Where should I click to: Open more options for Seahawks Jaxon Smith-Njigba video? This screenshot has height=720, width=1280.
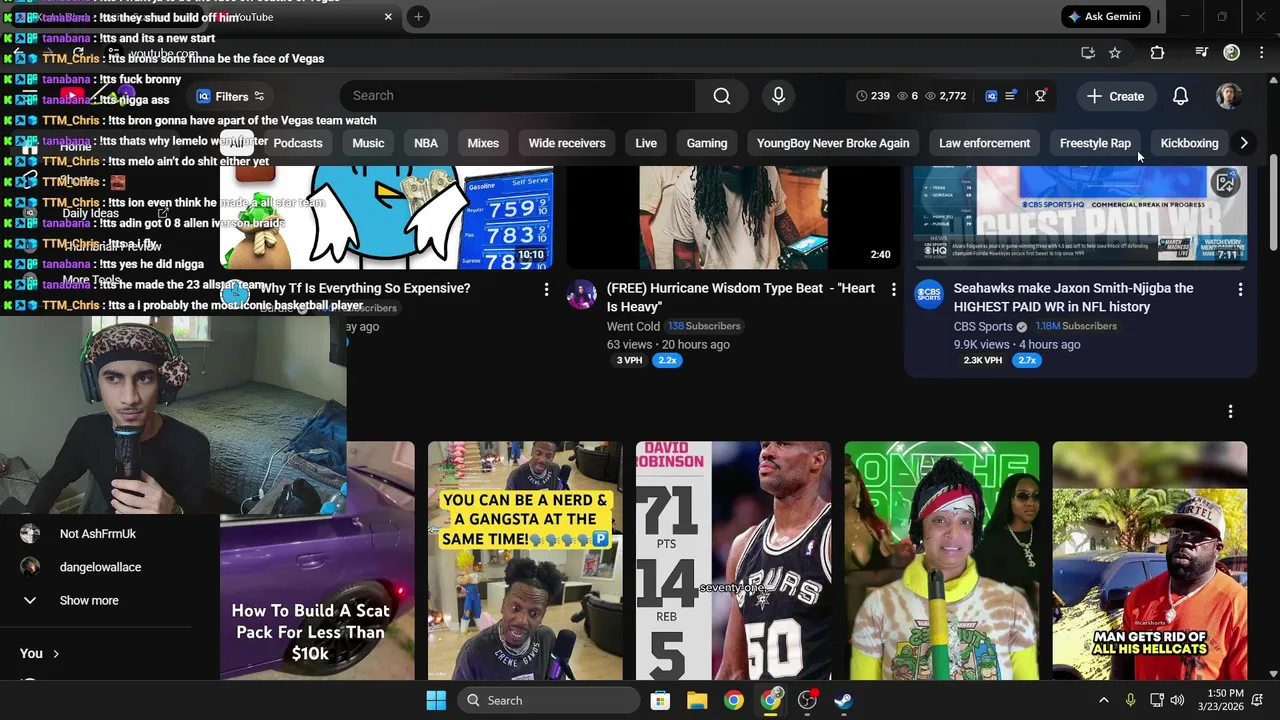[x=1240, y=289]
